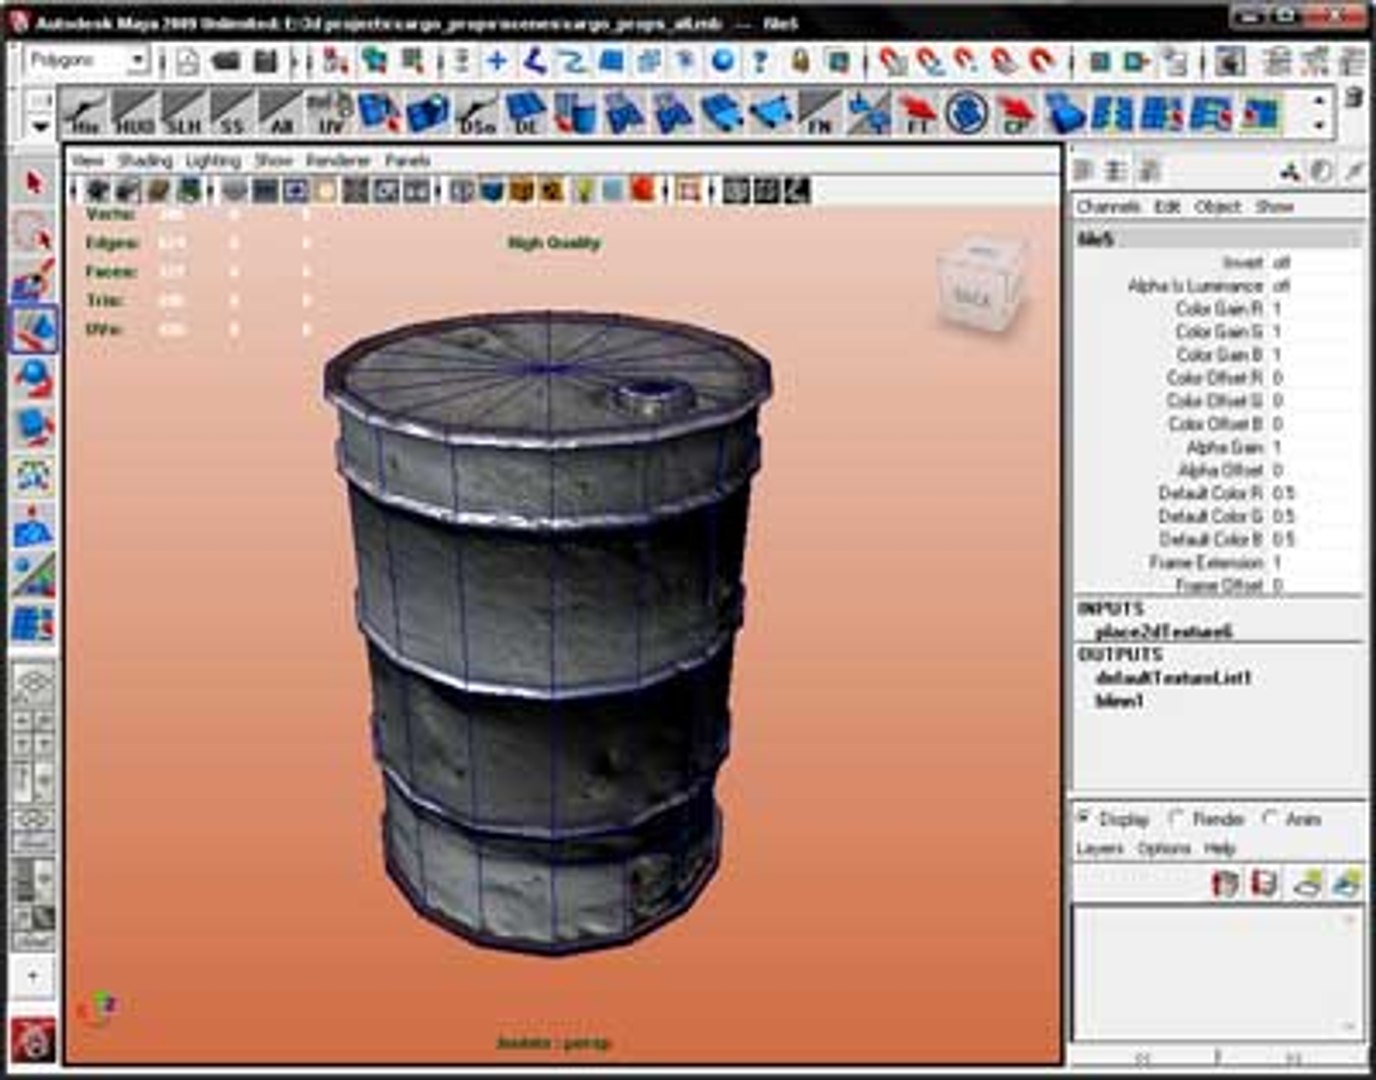Viewport: 1376px width, 1080px height.
Task: Click the Alpha Is Luminance attribute label
Action: coord(1195,286)
